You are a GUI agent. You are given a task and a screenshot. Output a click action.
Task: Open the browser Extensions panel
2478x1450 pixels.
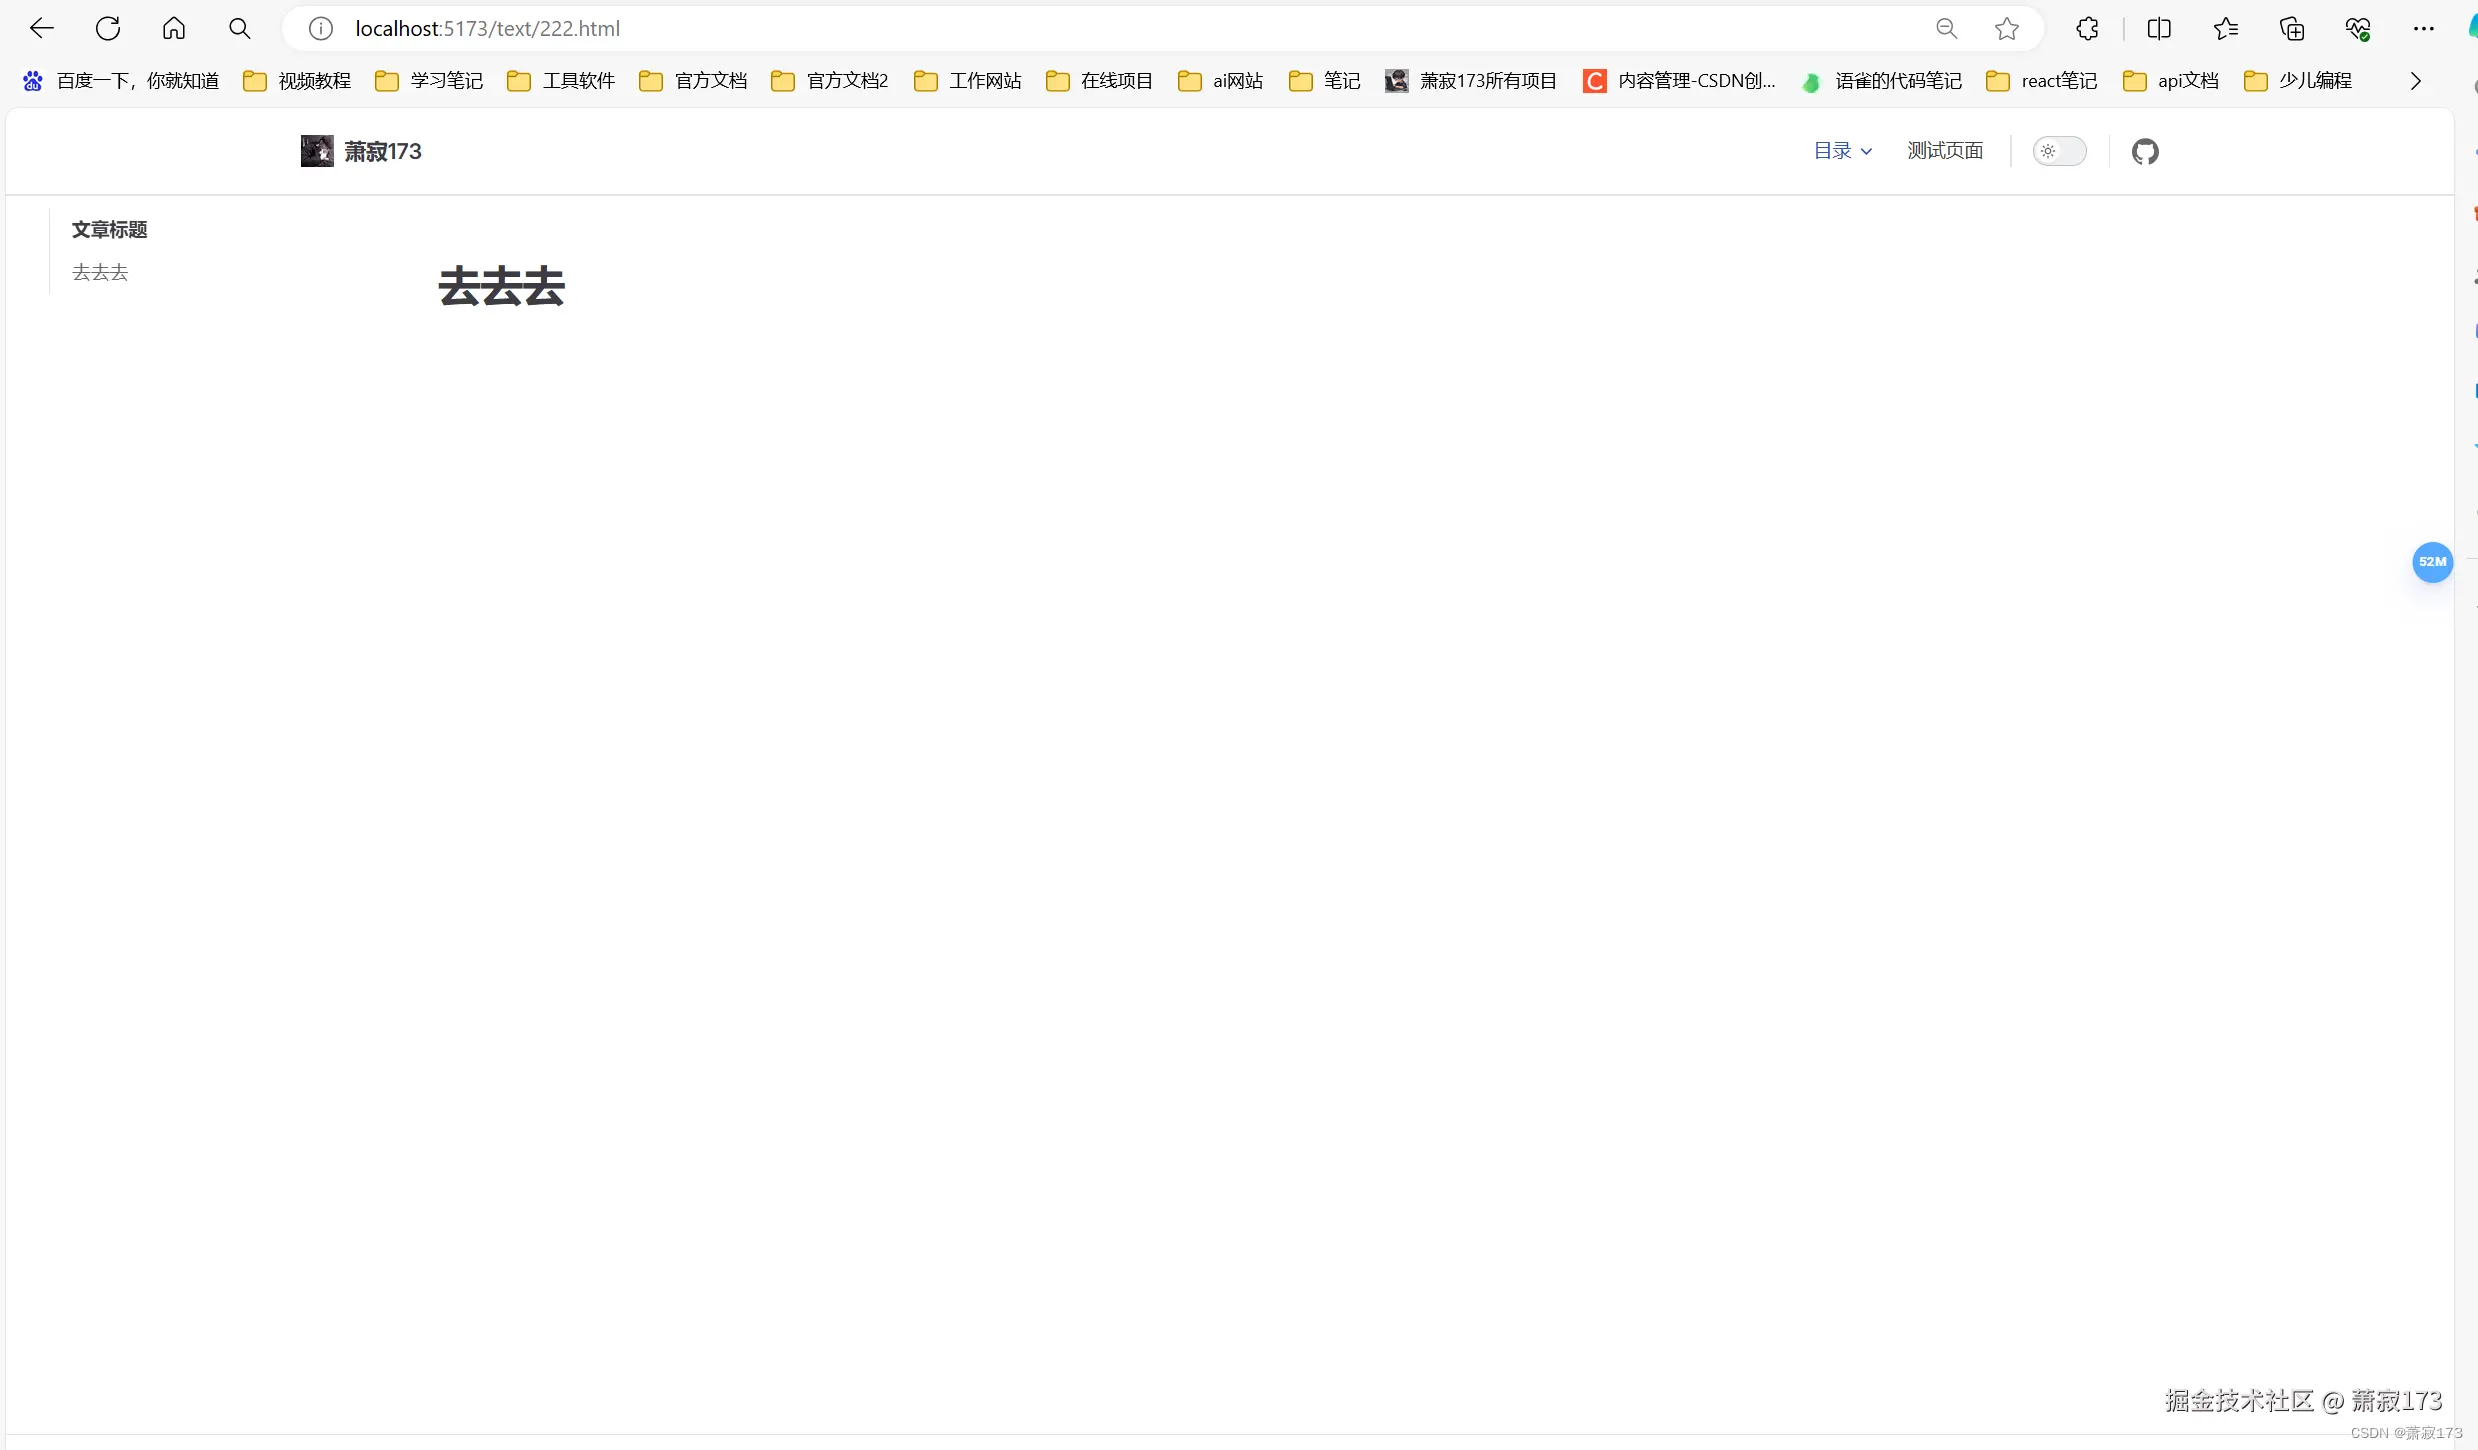click(x=2087, y=27)
